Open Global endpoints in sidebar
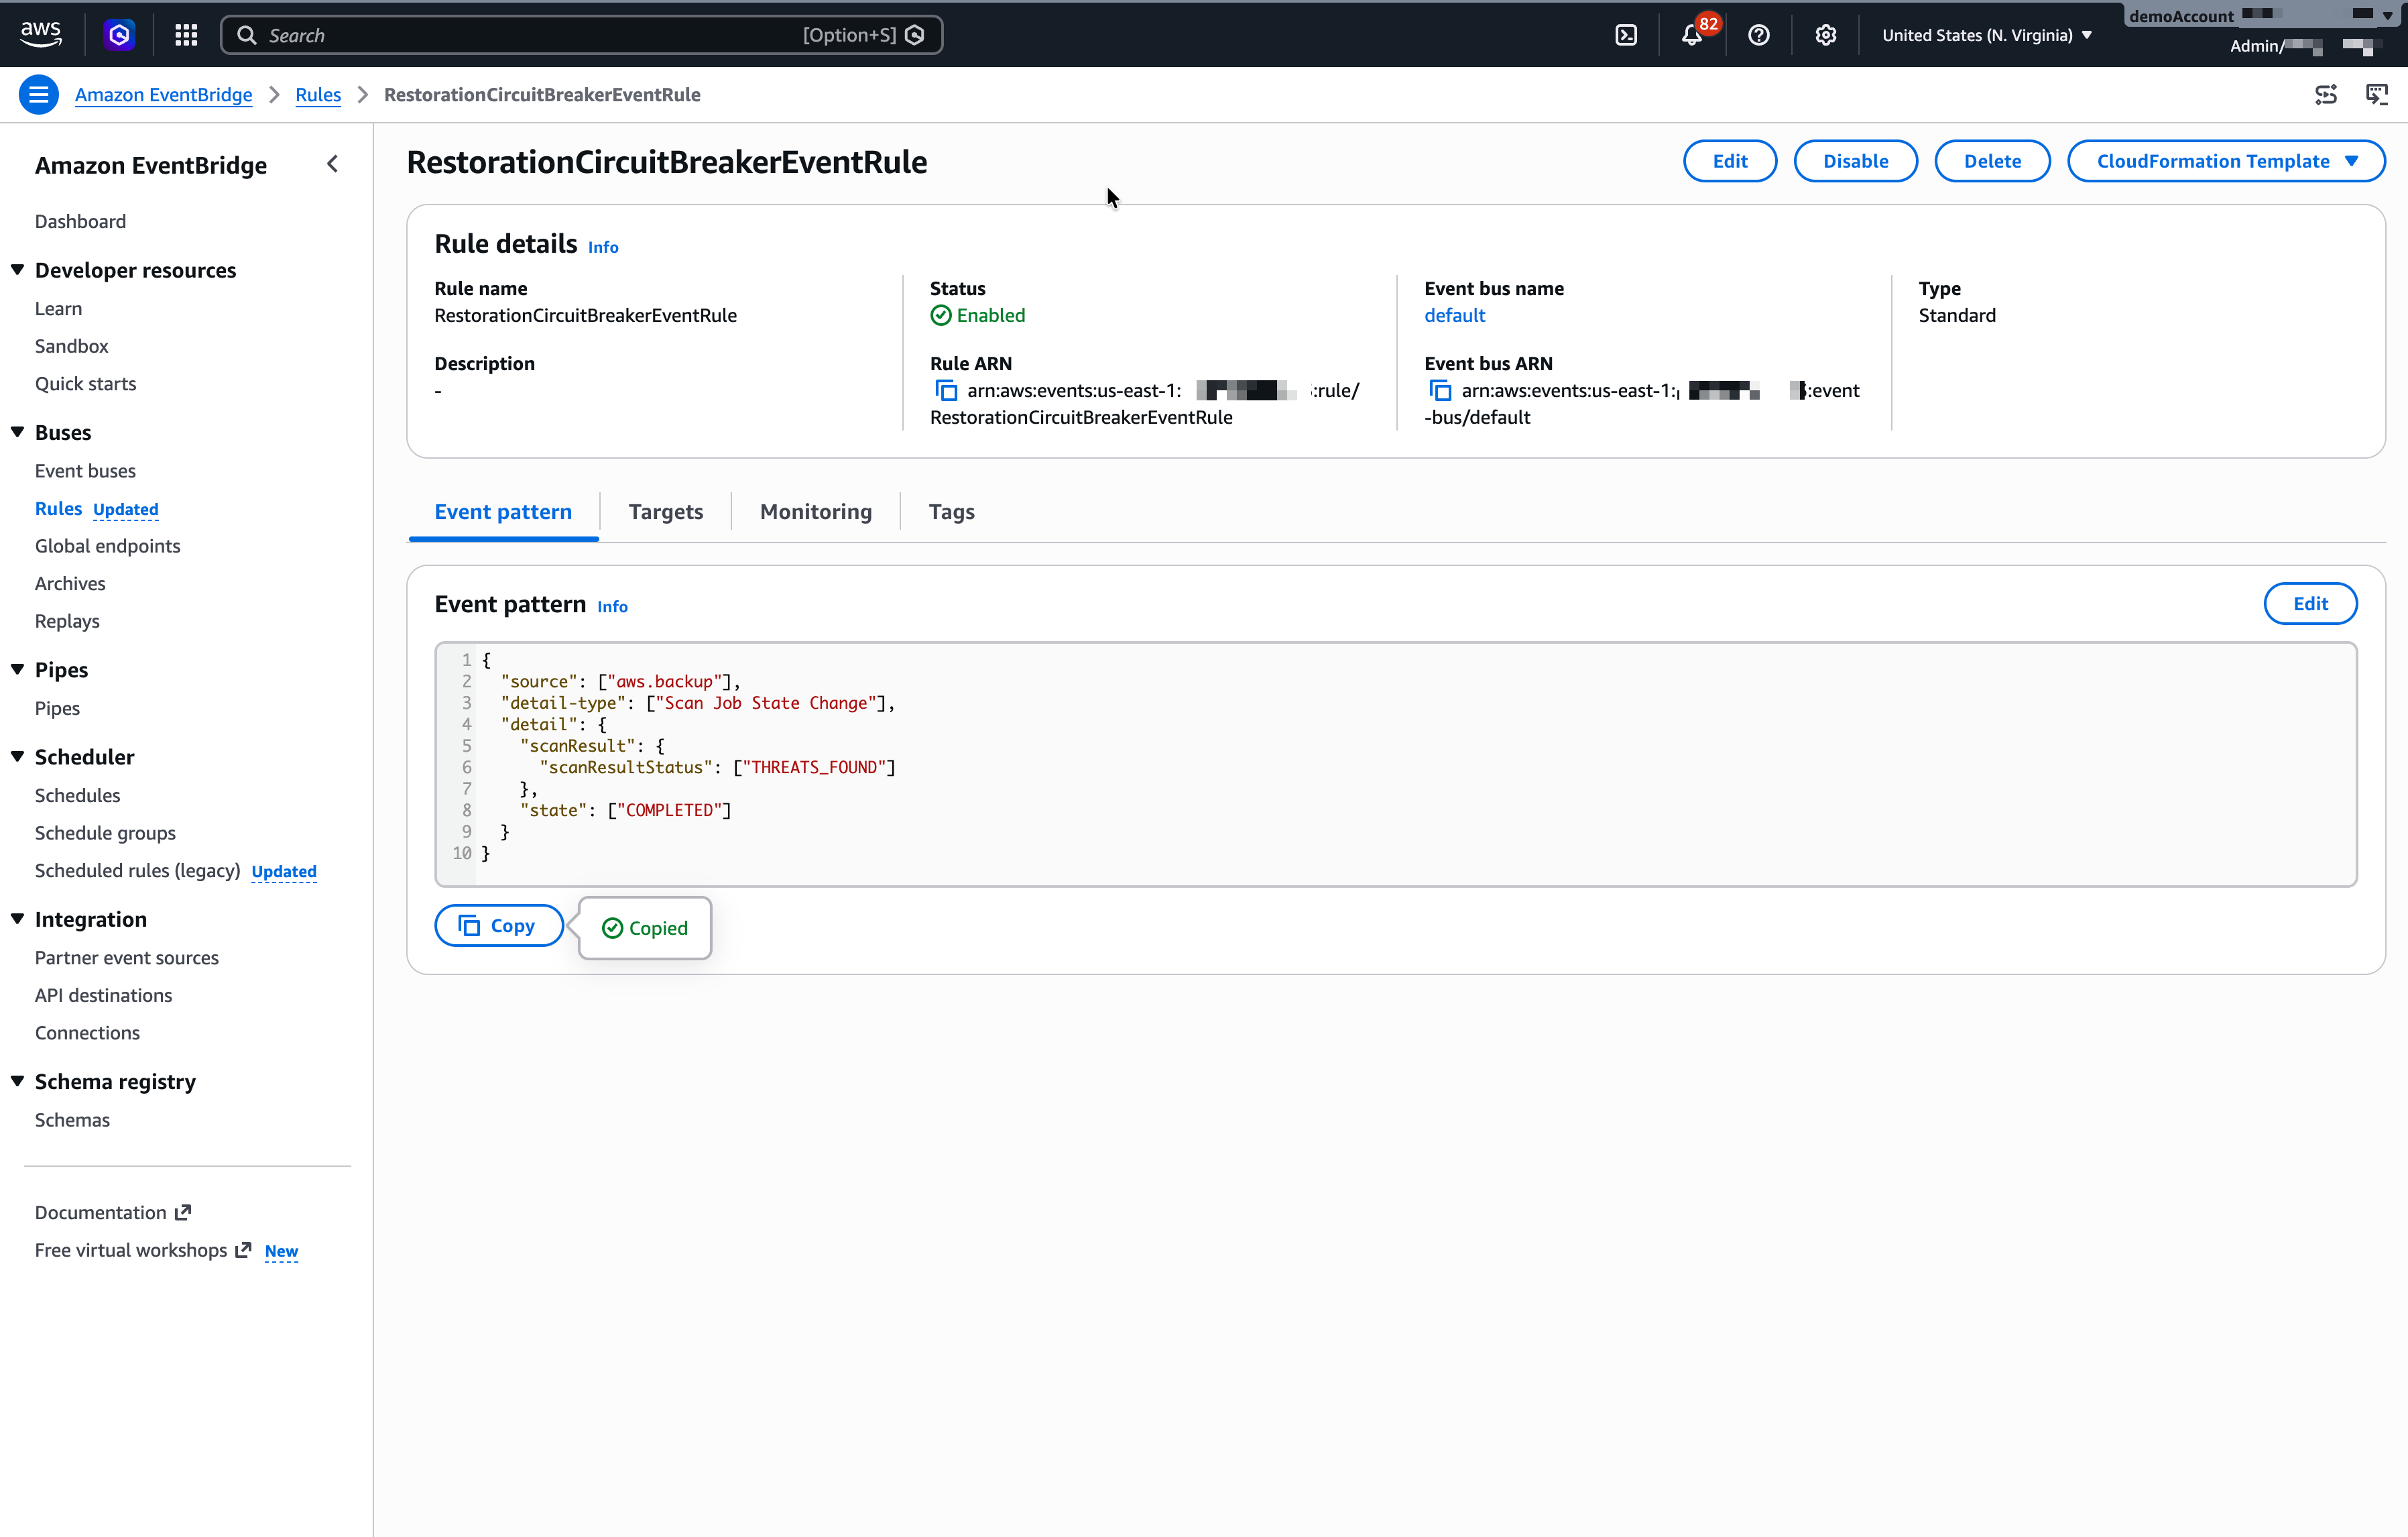The image size is (2408, 1537). [x=108, y=546]
